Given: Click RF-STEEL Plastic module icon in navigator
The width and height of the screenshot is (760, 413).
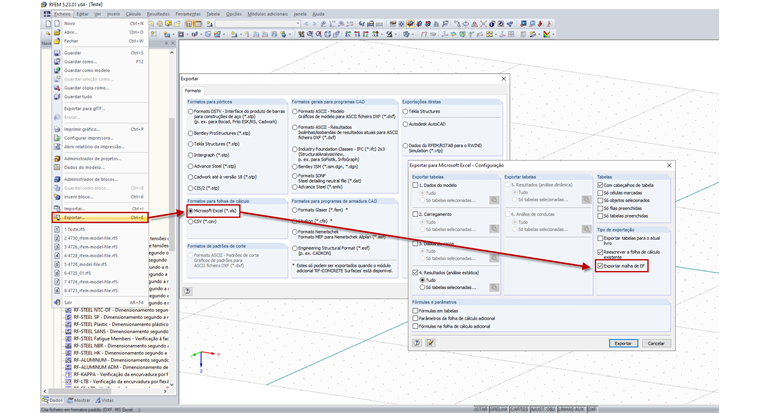Looking at the screenshot, I should pos(68,324).
